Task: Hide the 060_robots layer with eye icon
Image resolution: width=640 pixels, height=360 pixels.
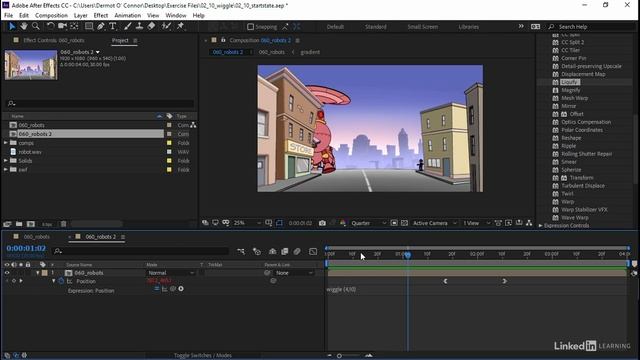Action: point(7,273)
